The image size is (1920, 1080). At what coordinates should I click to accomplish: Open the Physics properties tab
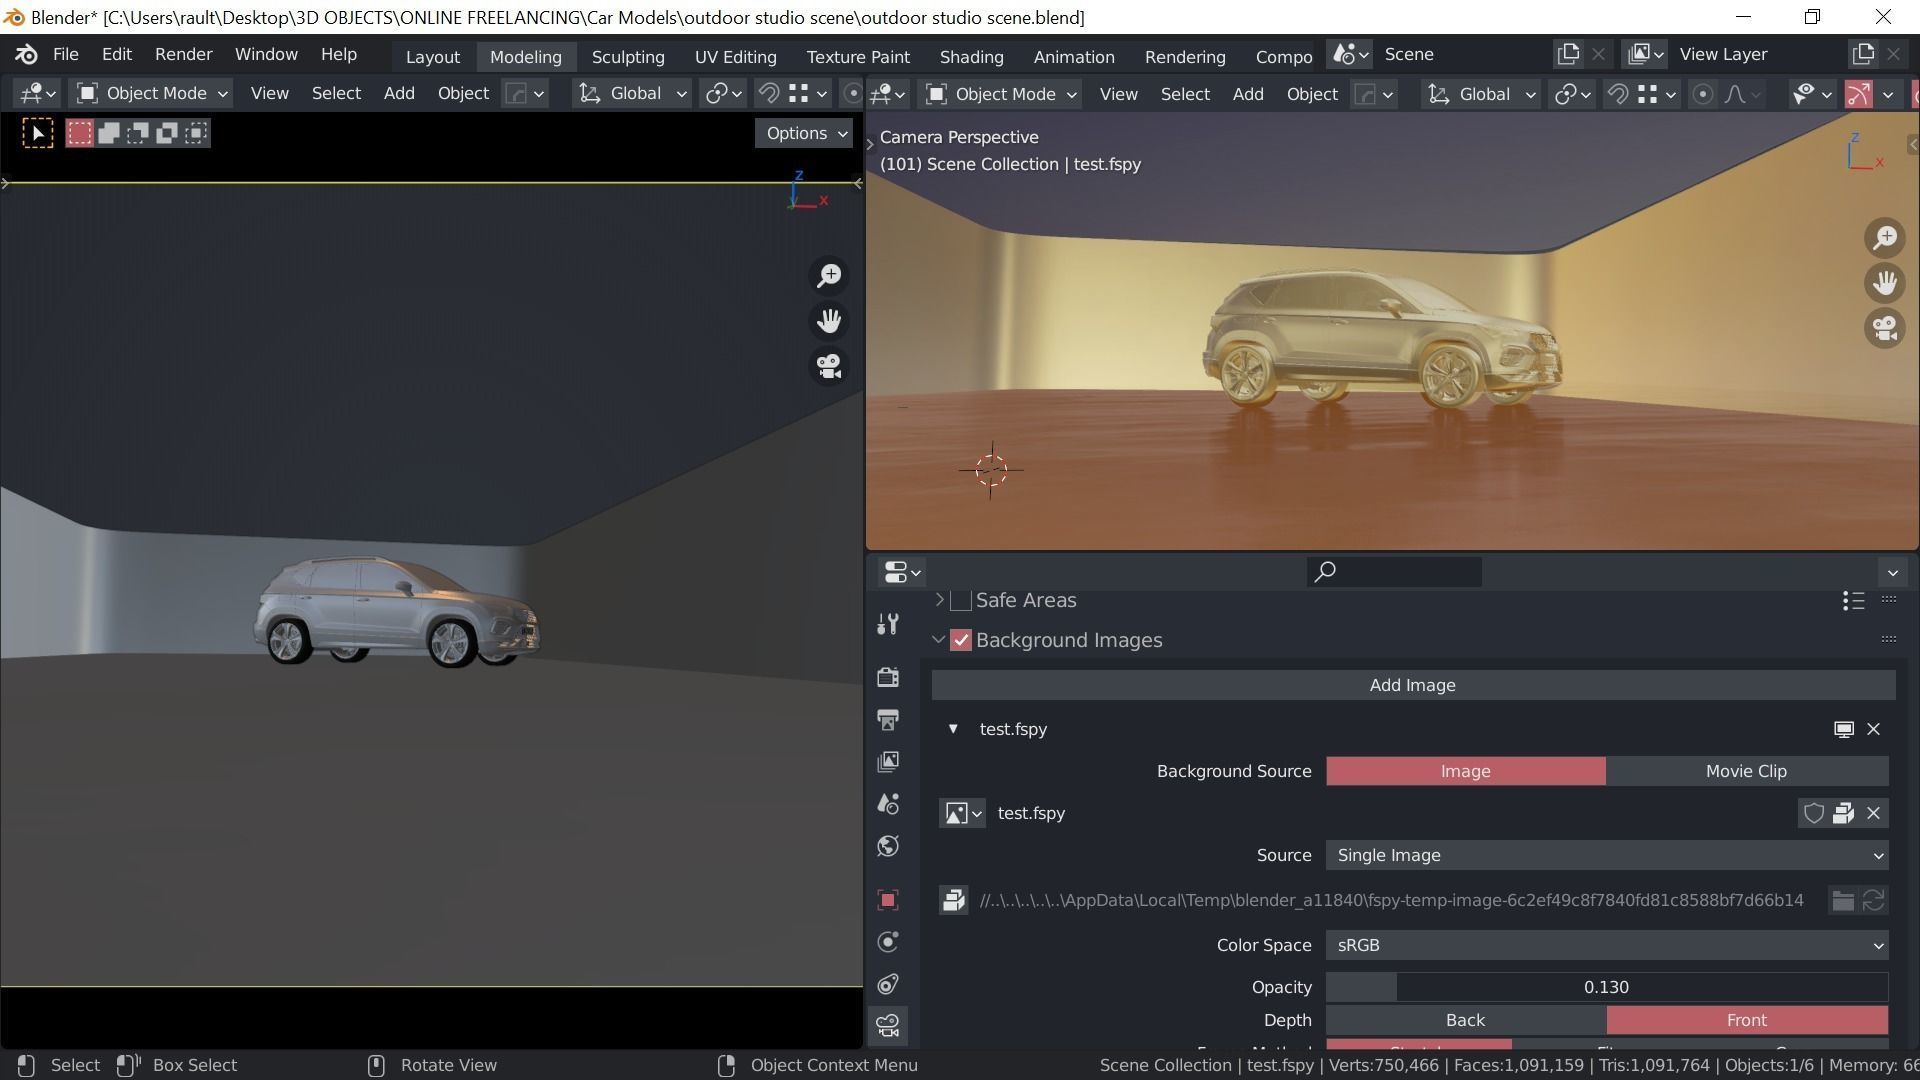pyautogui.click(x=887, y=942)
